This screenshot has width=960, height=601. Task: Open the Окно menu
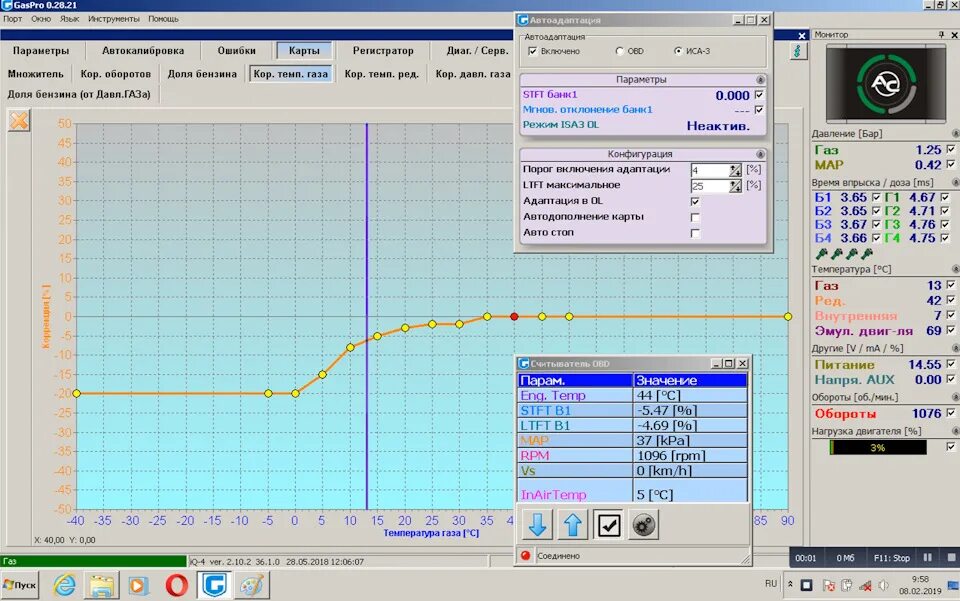tap(41, 19)
